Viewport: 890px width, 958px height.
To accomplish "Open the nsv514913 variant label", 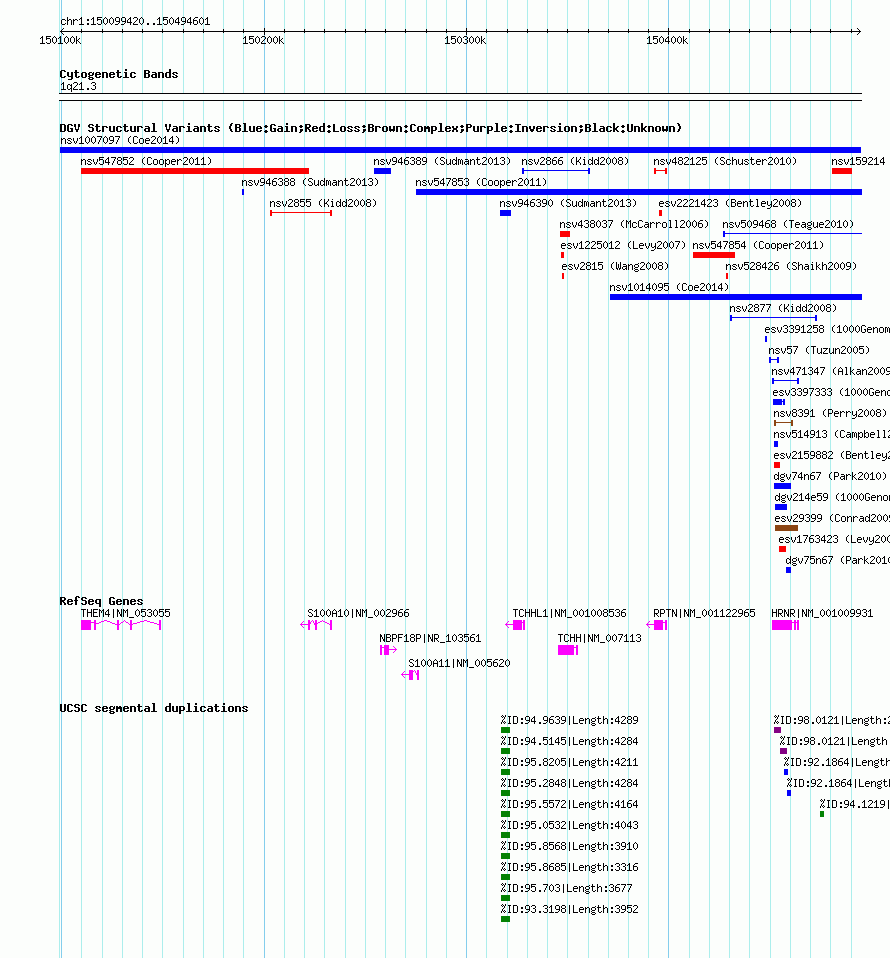I will click(x=831, y=434).
